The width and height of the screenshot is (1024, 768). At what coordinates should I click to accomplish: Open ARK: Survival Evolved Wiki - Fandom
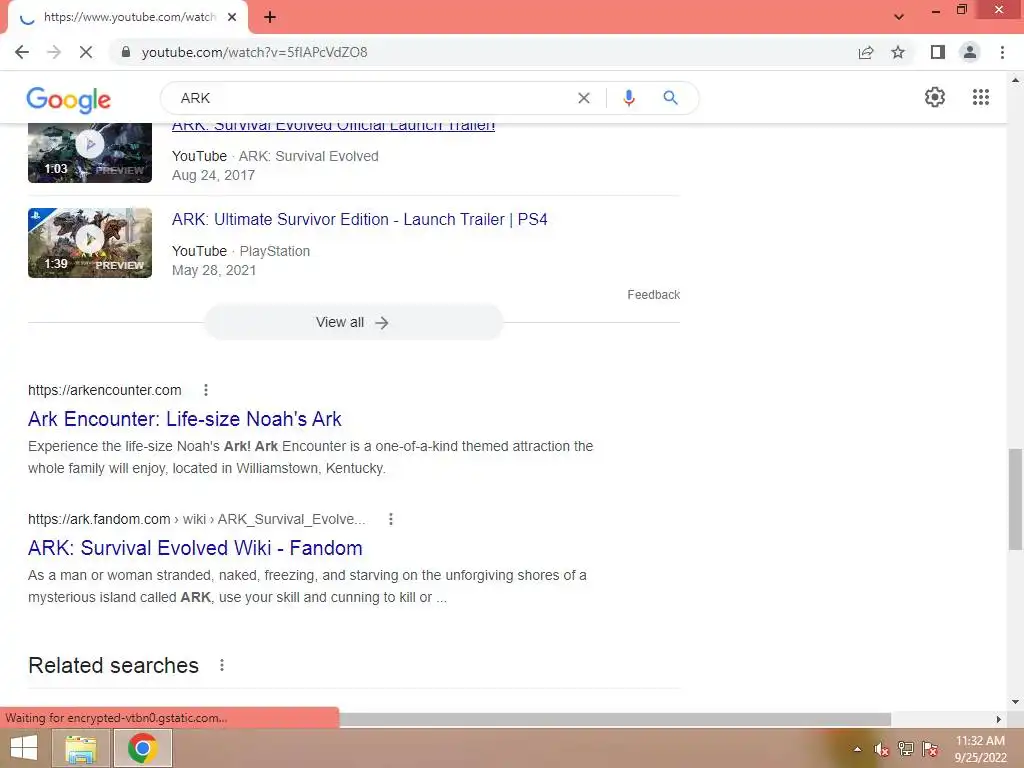tap(195, 548)
